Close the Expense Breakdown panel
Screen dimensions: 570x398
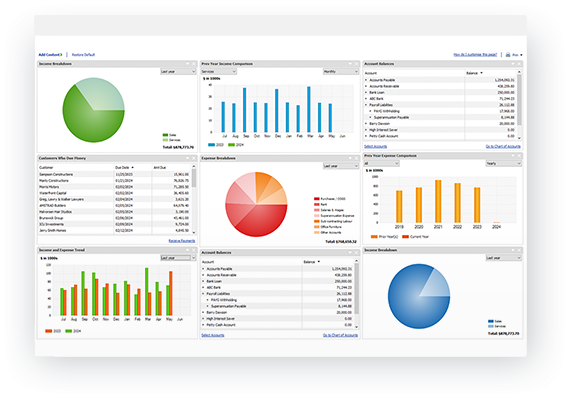click(357, 158)
